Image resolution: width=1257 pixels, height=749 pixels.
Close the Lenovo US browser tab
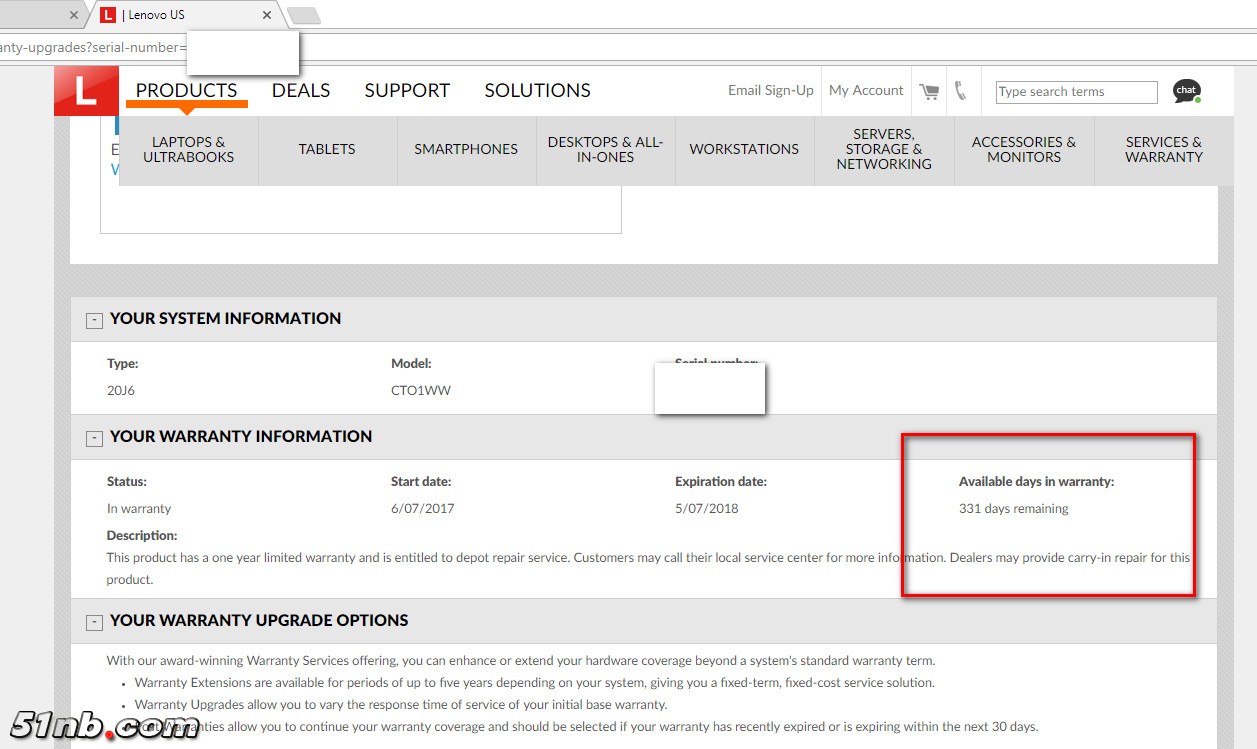point(267,15)
